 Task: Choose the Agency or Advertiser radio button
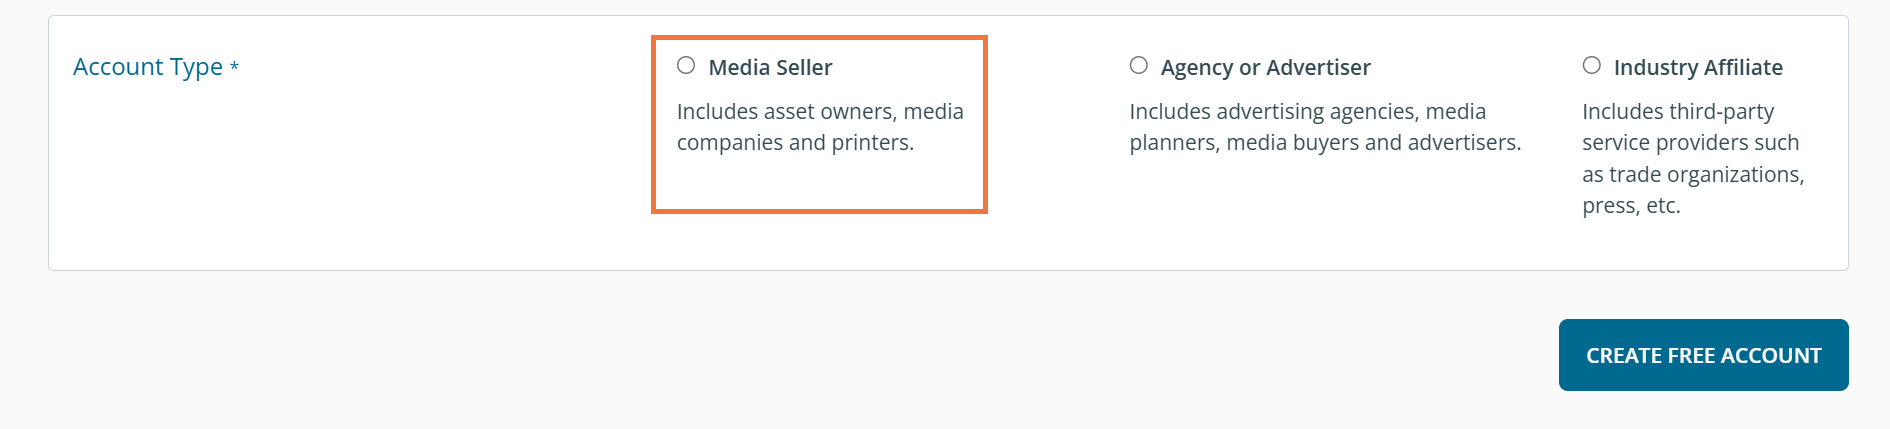1138,66
